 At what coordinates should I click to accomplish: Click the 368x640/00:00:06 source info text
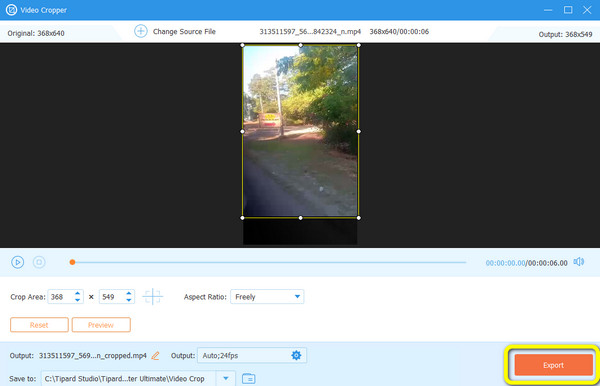click(399, 31)
